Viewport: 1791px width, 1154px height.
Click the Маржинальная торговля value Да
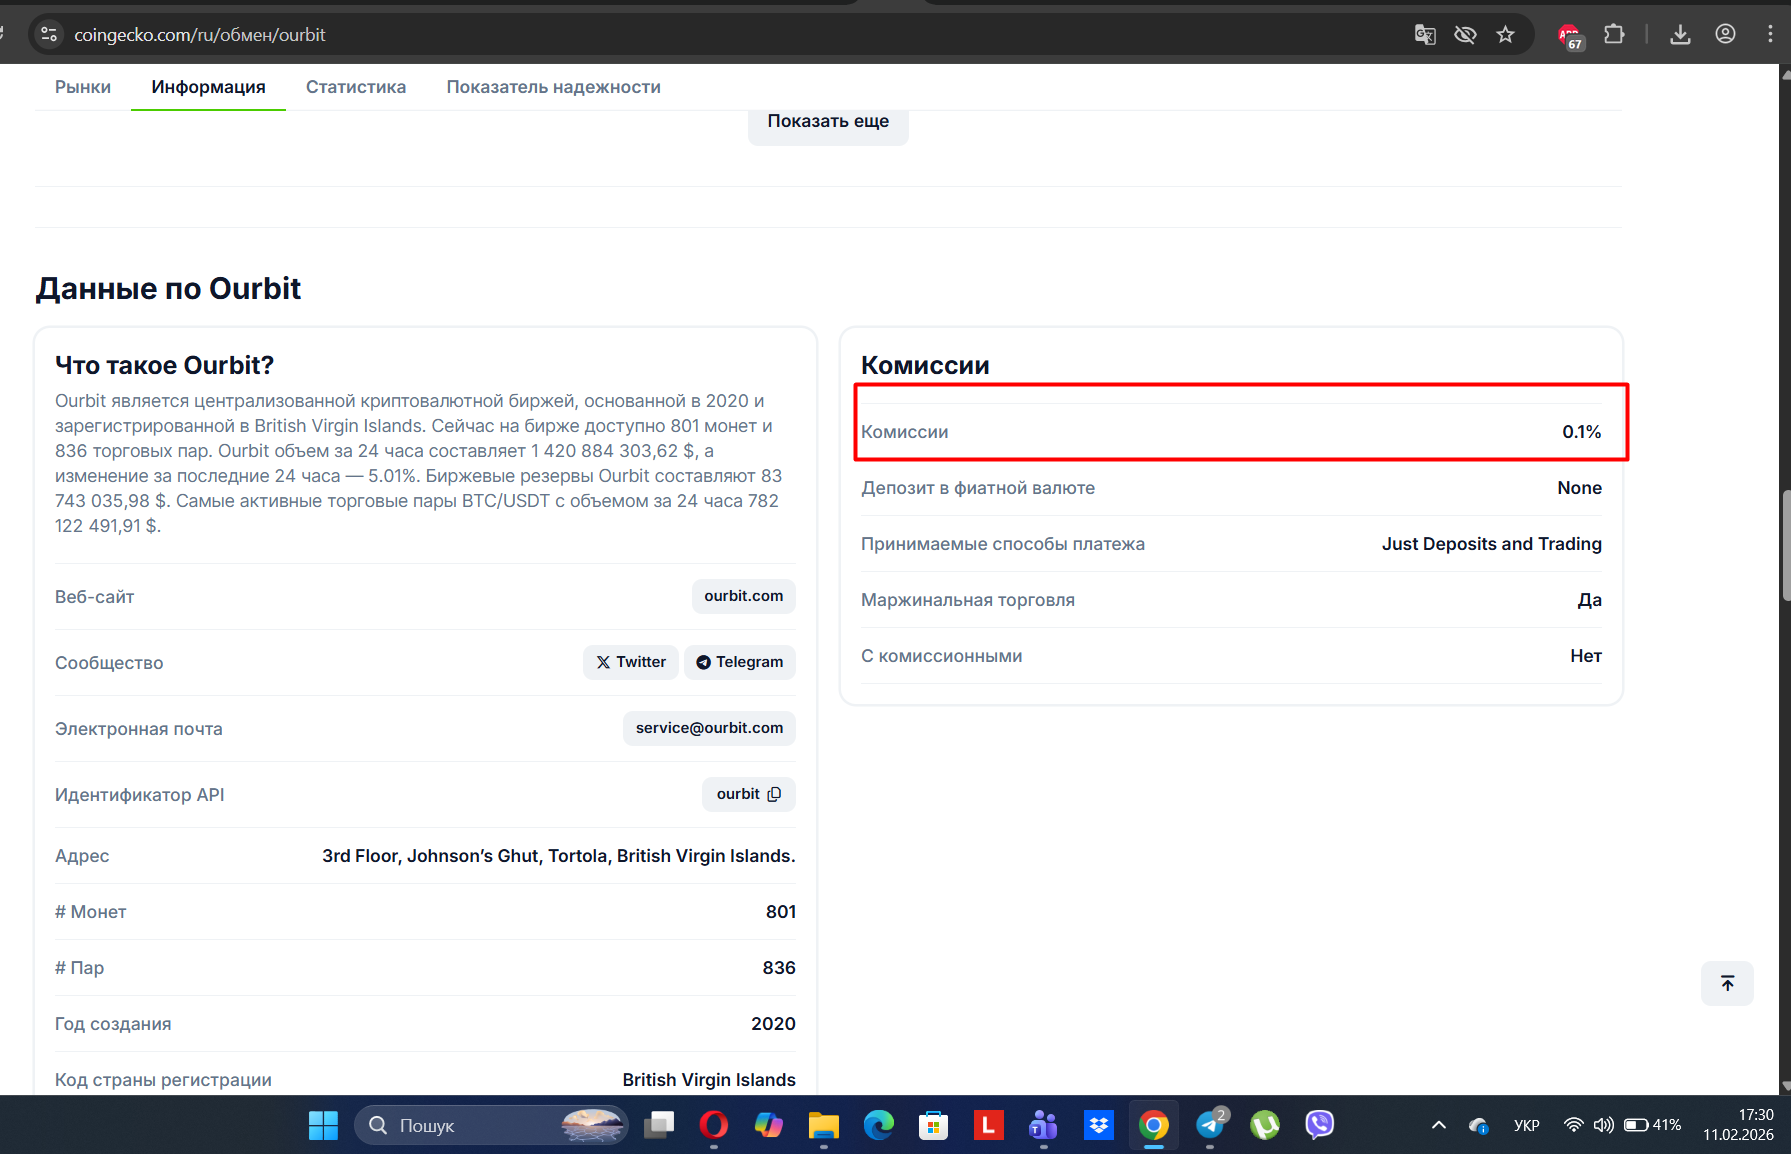(x=1590, y=600)
